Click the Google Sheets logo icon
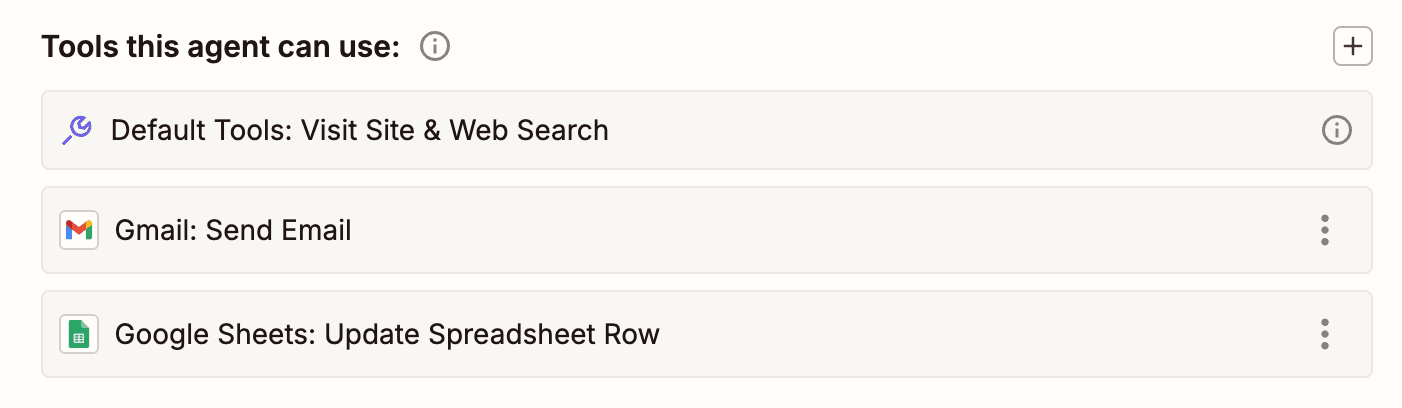 click(79, 334)
